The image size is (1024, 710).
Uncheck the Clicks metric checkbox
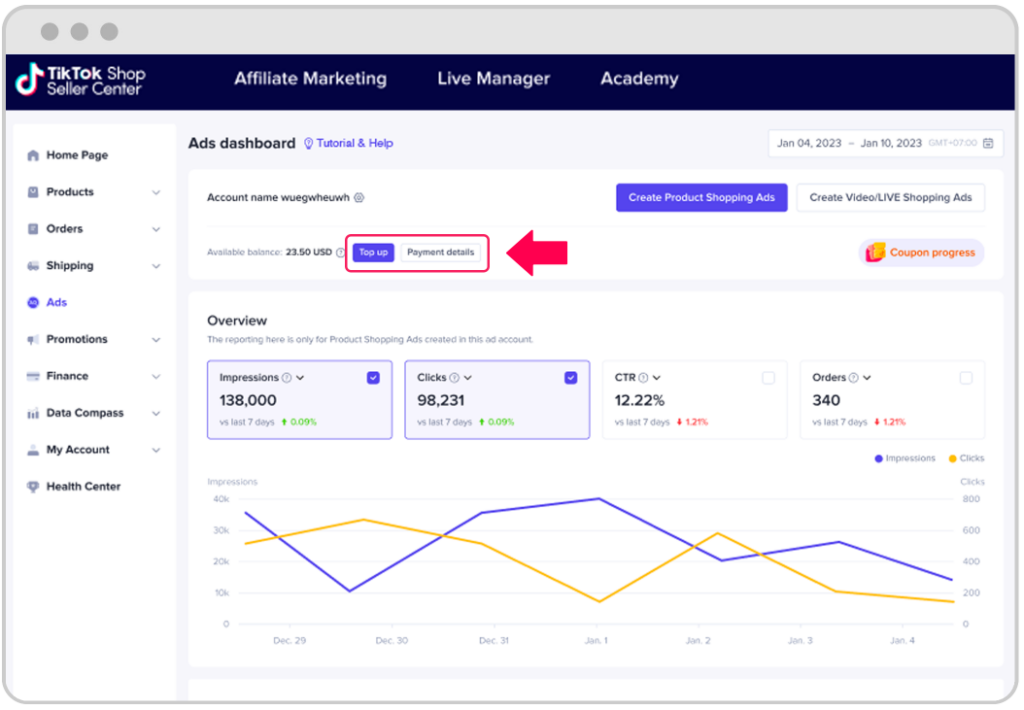pos(571,378)
